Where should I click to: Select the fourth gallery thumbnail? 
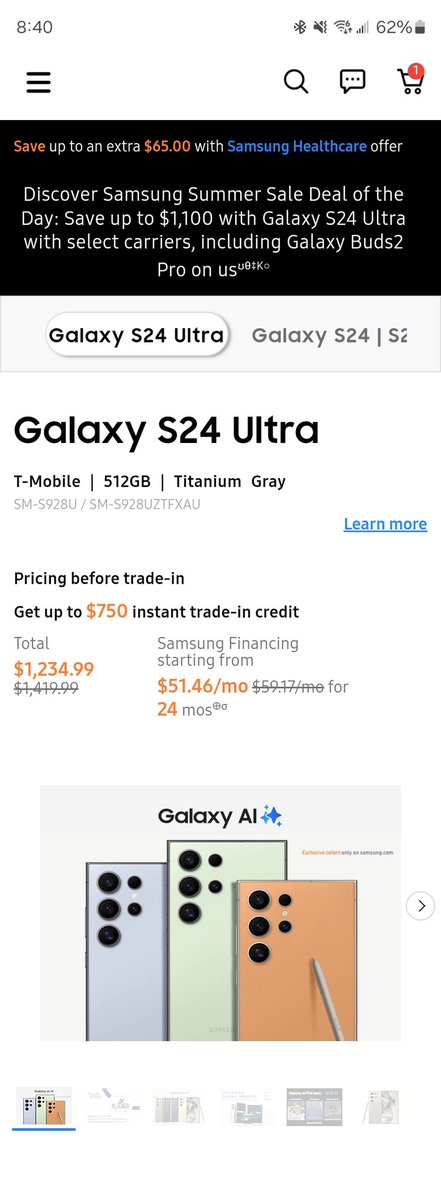point(247,1107)
